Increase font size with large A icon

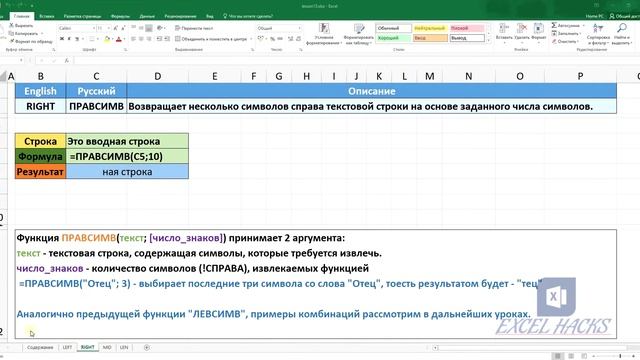point(116,28)
